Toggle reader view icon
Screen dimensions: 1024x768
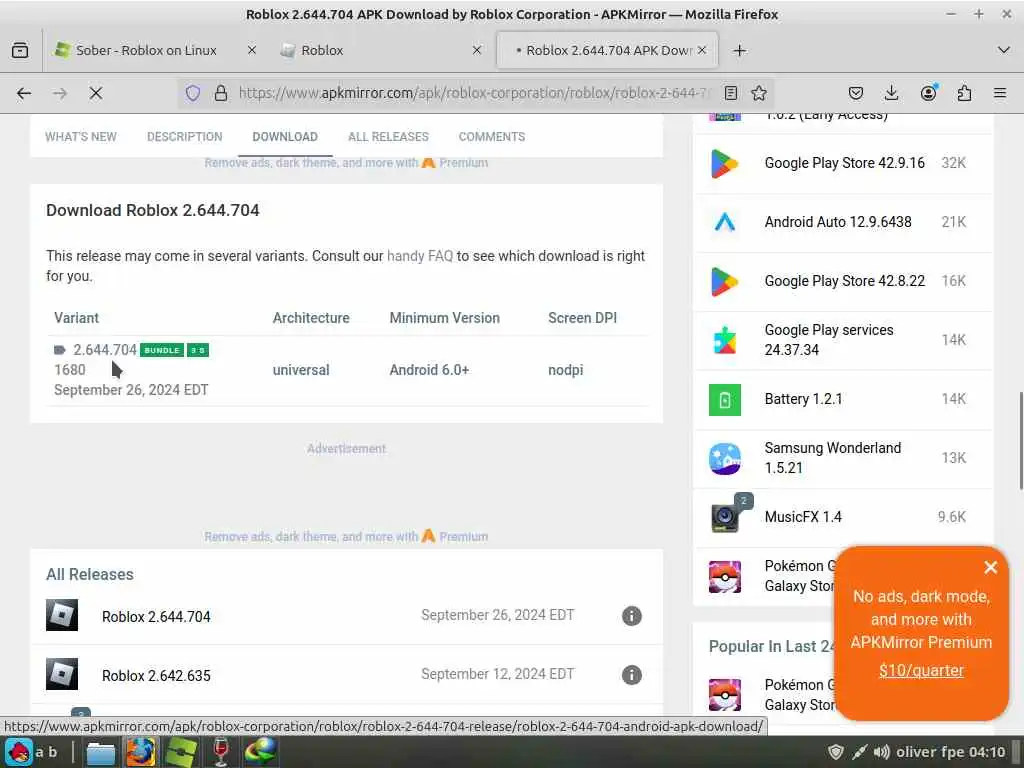731,93
